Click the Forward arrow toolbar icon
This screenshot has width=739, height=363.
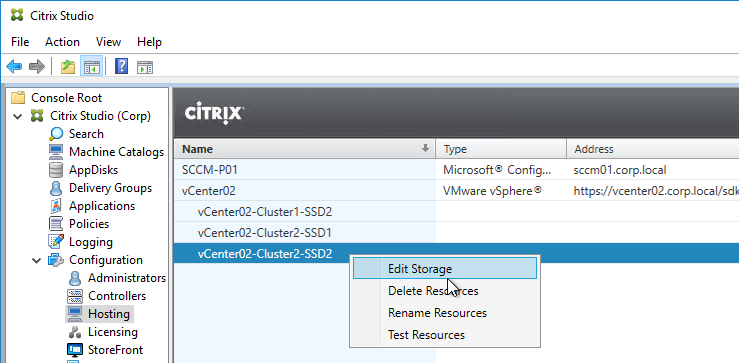(37, 67)
